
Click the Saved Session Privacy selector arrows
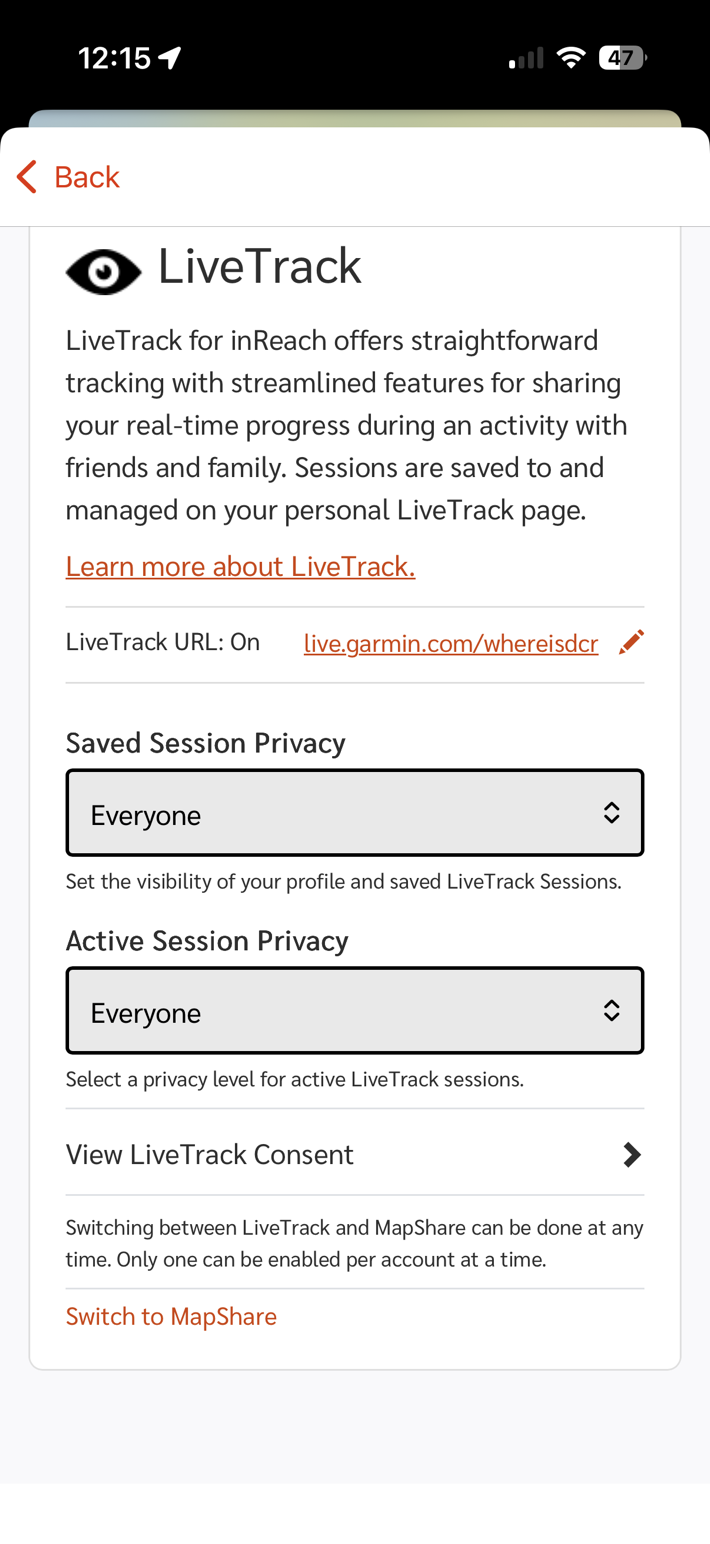tap(611, 813)
